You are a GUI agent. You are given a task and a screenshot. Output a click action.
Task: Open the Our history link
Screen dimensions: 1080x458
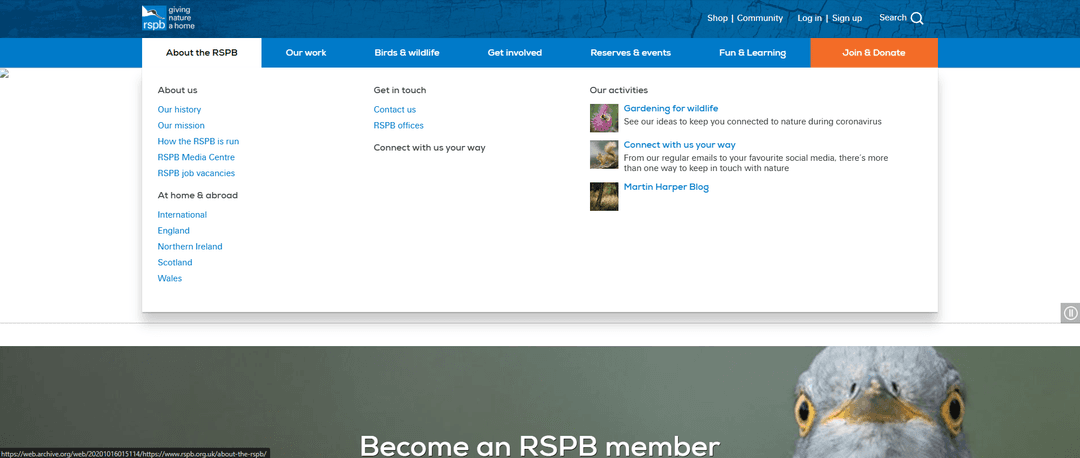tap(179, 110)
